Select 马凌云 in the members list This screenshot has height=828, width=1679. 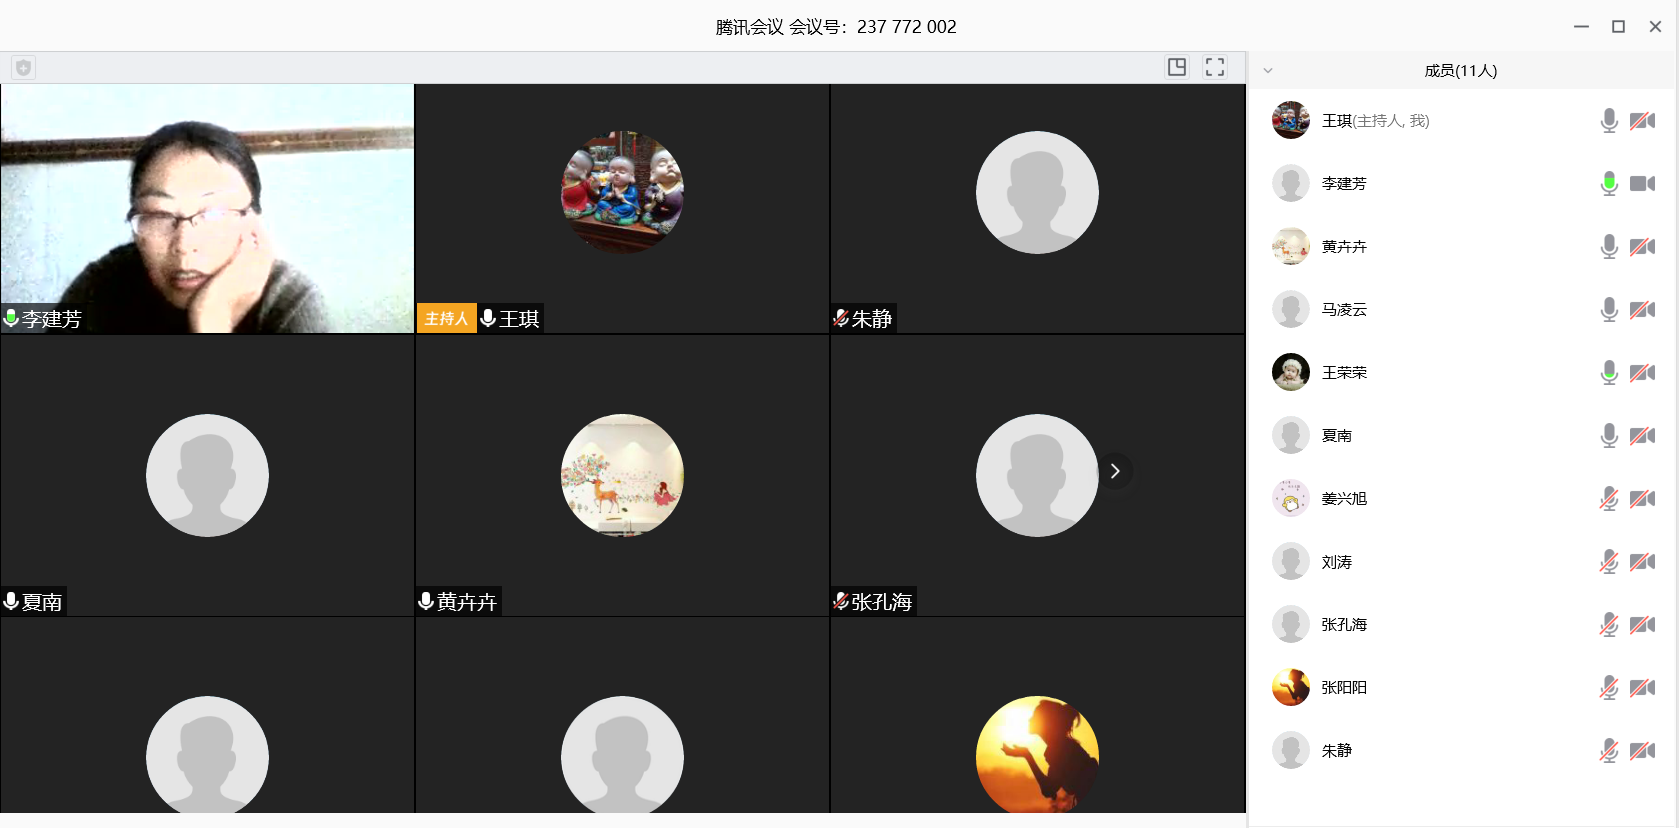pos(1344,309)
